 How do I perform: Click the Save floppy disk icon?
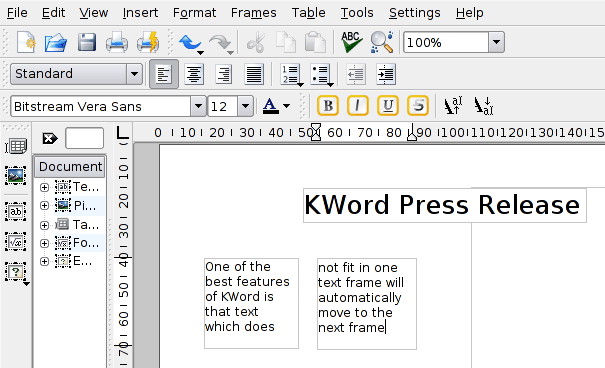pyautogui.click(x=86, y=42)
